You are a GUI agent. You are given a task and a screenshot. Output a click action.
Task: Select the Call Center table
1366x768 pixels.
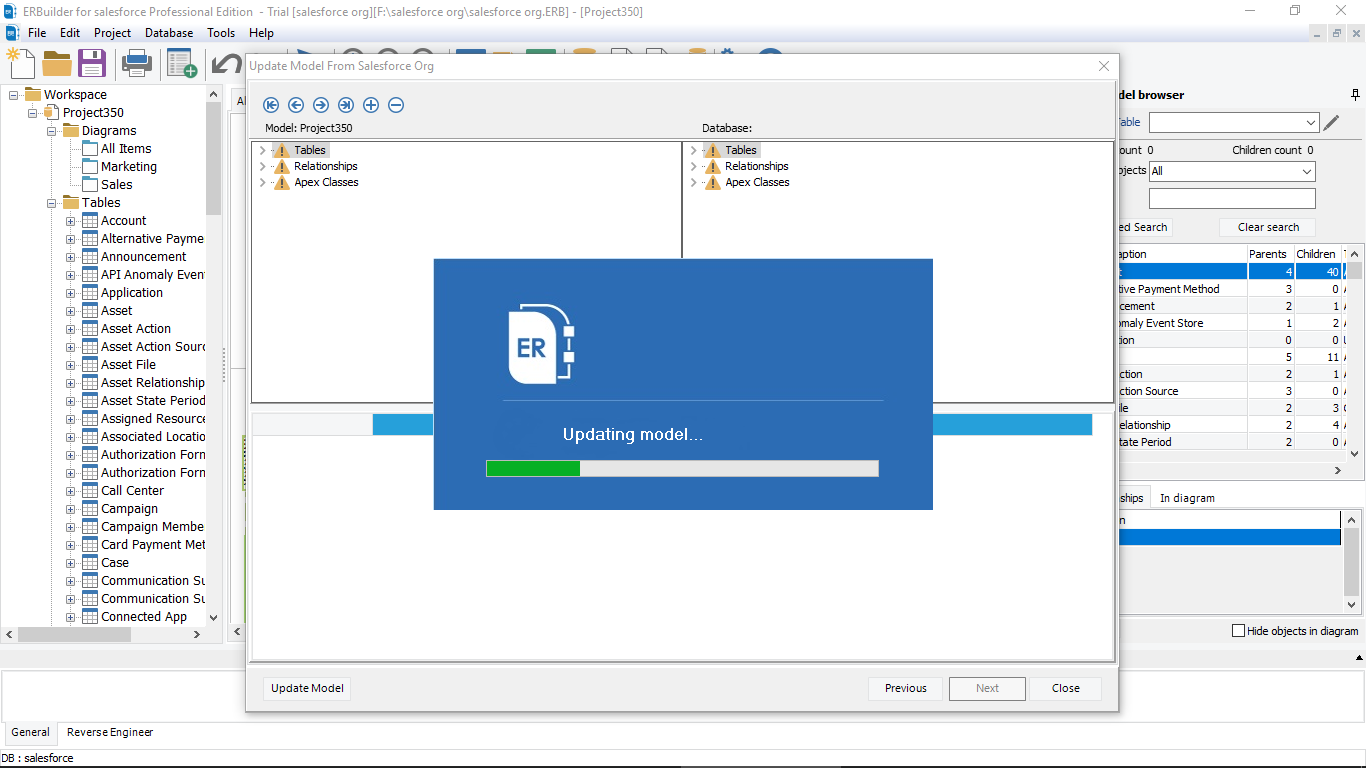click(x=132, y=491)
